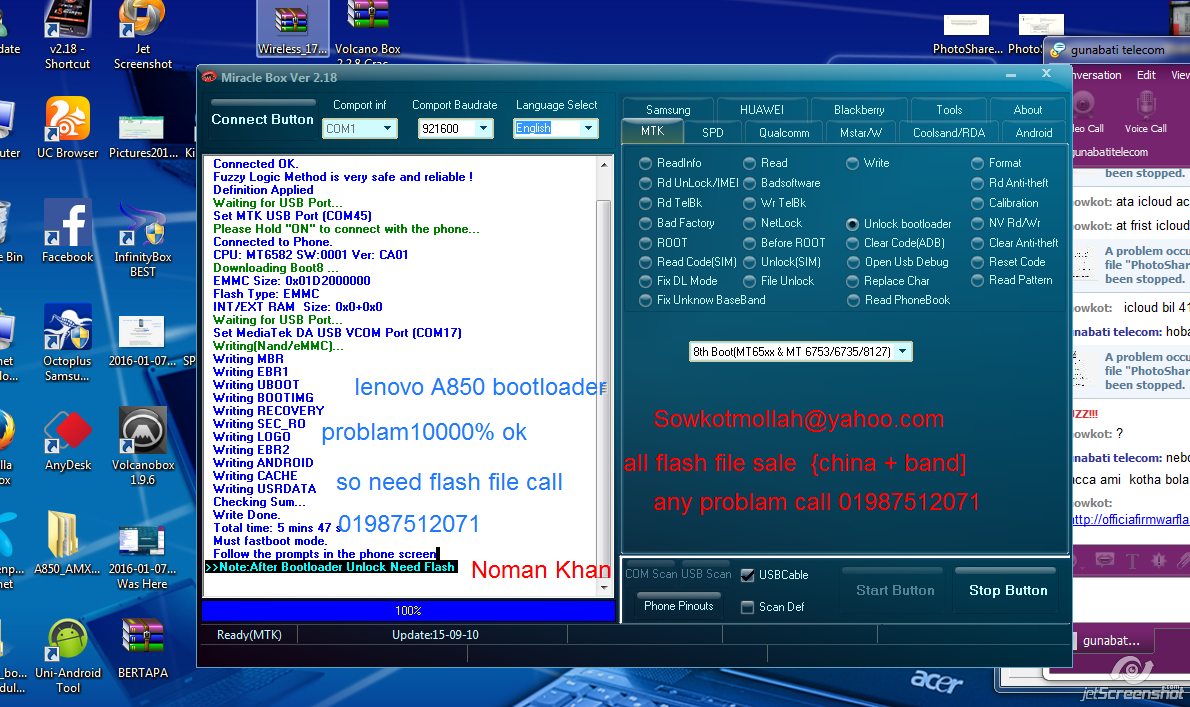Click the Update:15-09-10 status text
This screenshot has width=1190, height=707.
[x=435, y=634]
